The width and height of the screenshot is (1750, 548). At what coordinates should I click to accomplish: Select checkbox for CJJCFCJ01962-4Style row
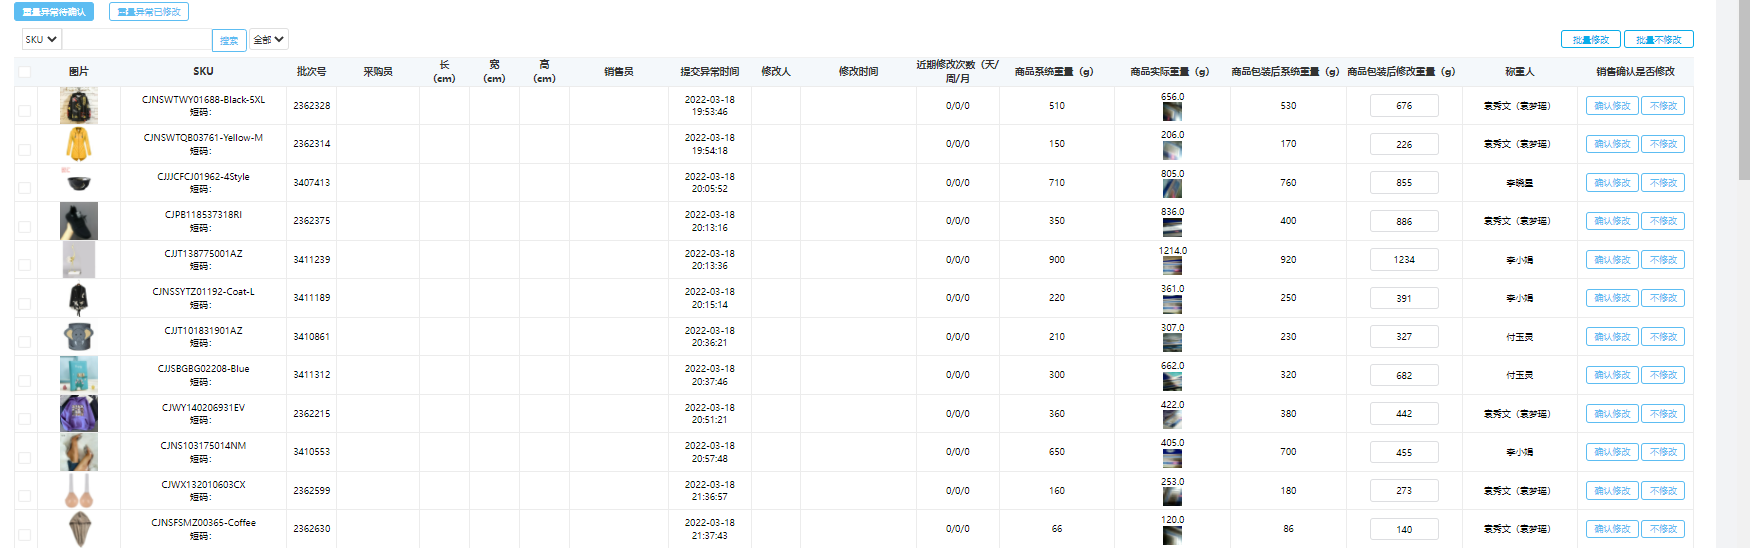click(24, 188)
